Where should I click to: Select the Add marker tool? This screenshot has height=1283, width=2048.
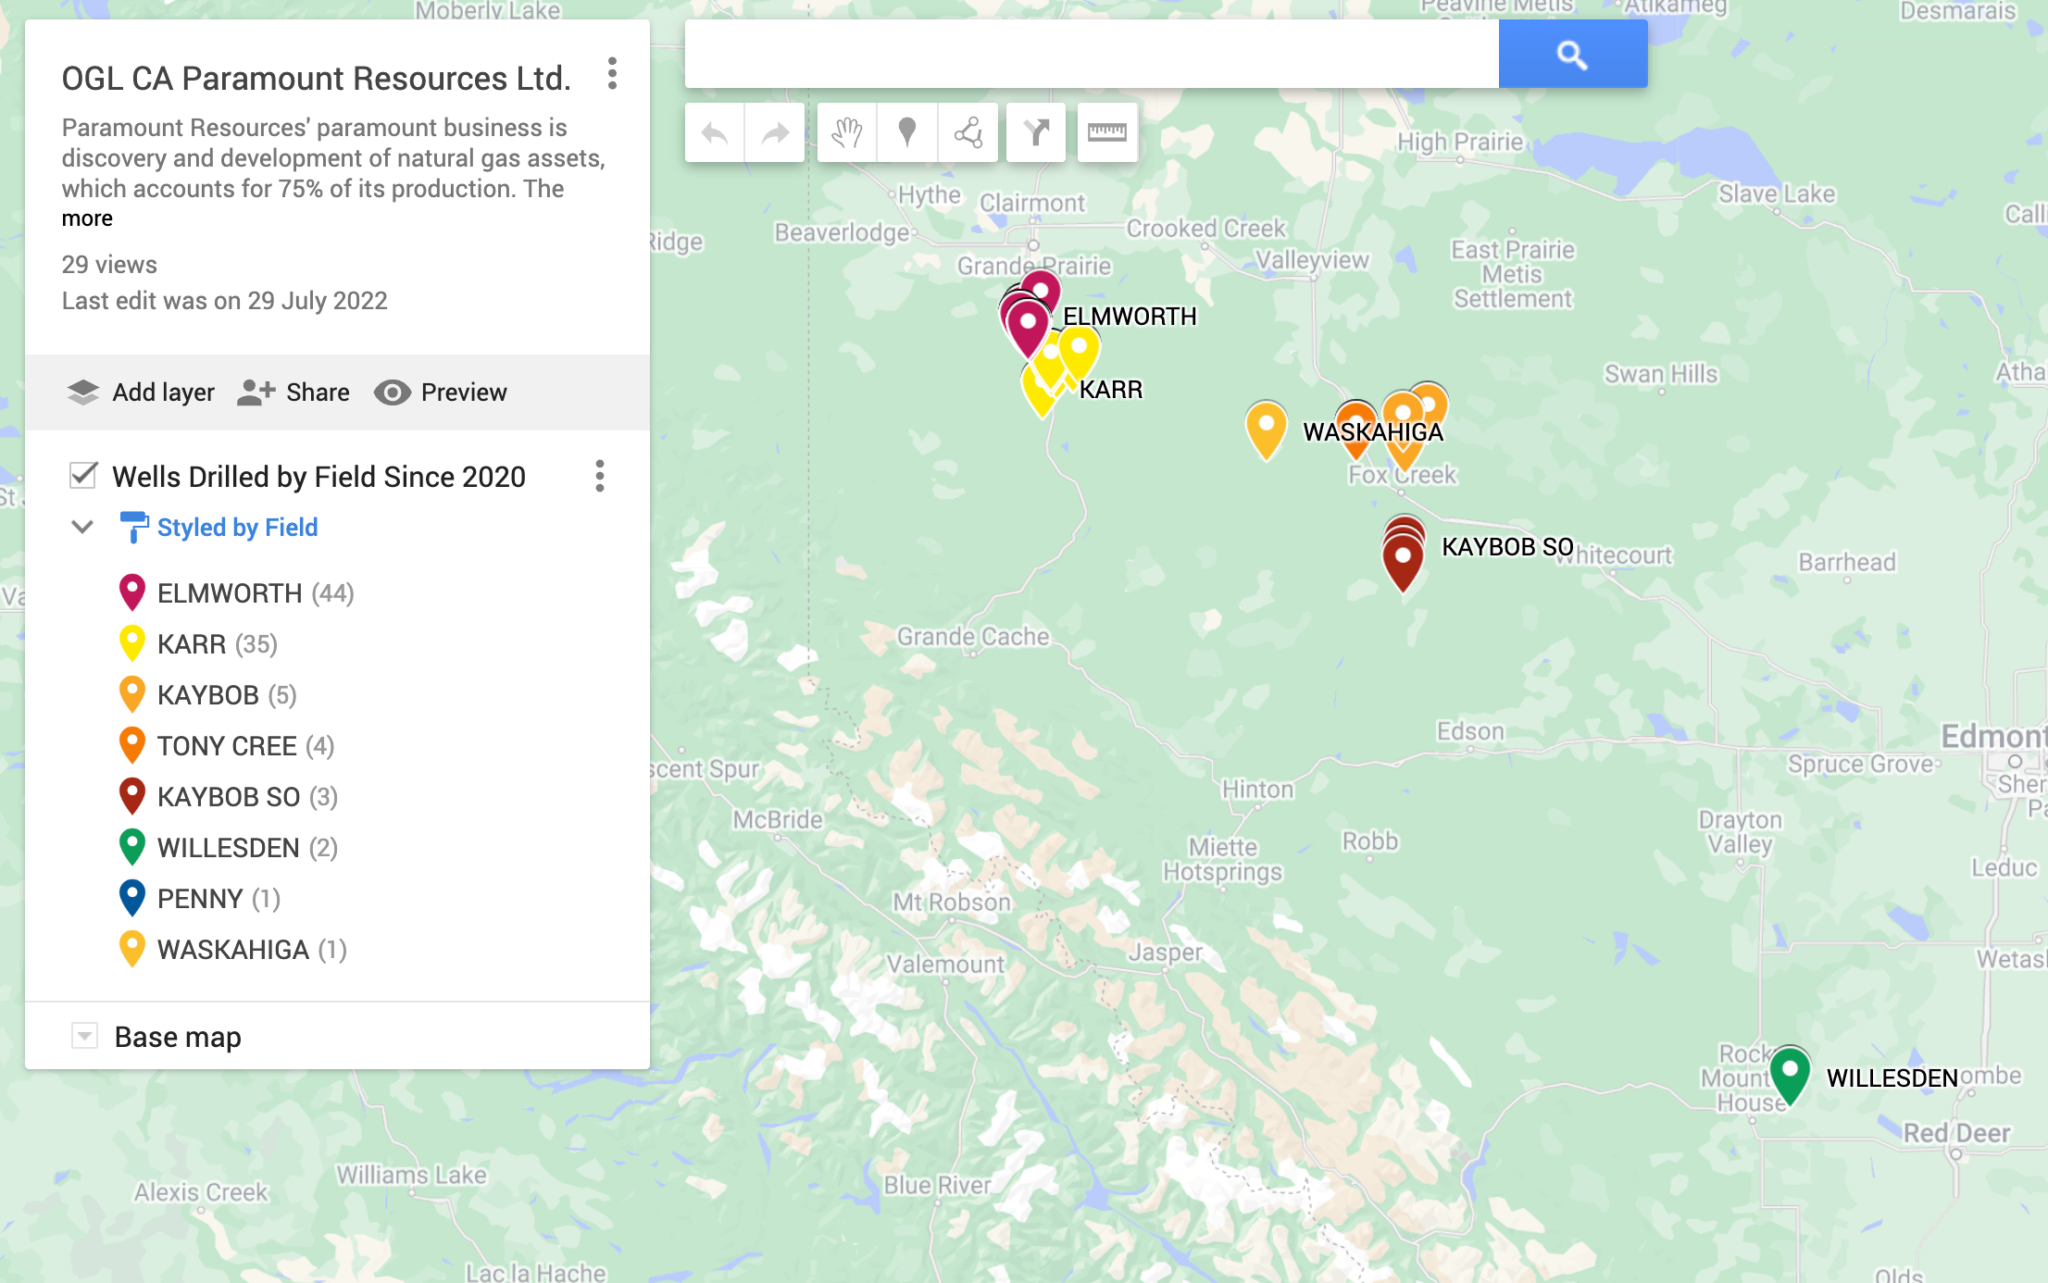point(906,131)
